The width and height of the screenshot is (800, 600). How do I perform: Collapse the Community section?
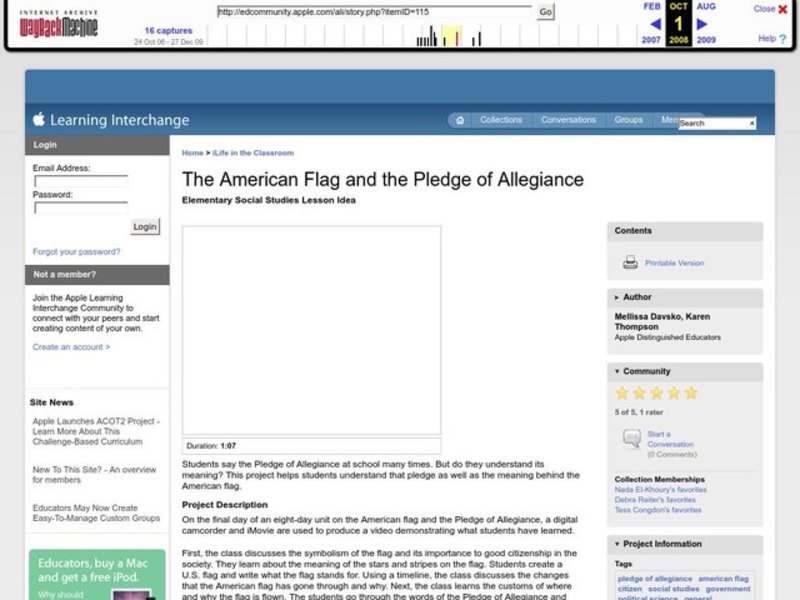pyautogui.click(x=618, y=371)
